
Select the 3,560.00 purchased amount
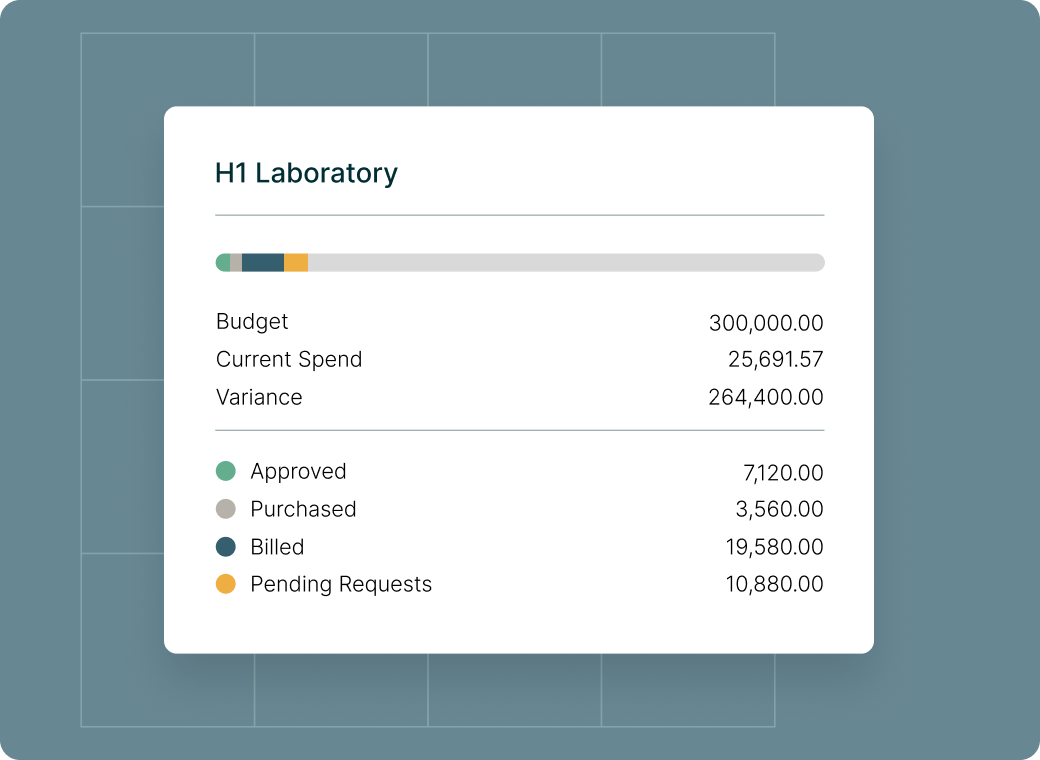779,509
